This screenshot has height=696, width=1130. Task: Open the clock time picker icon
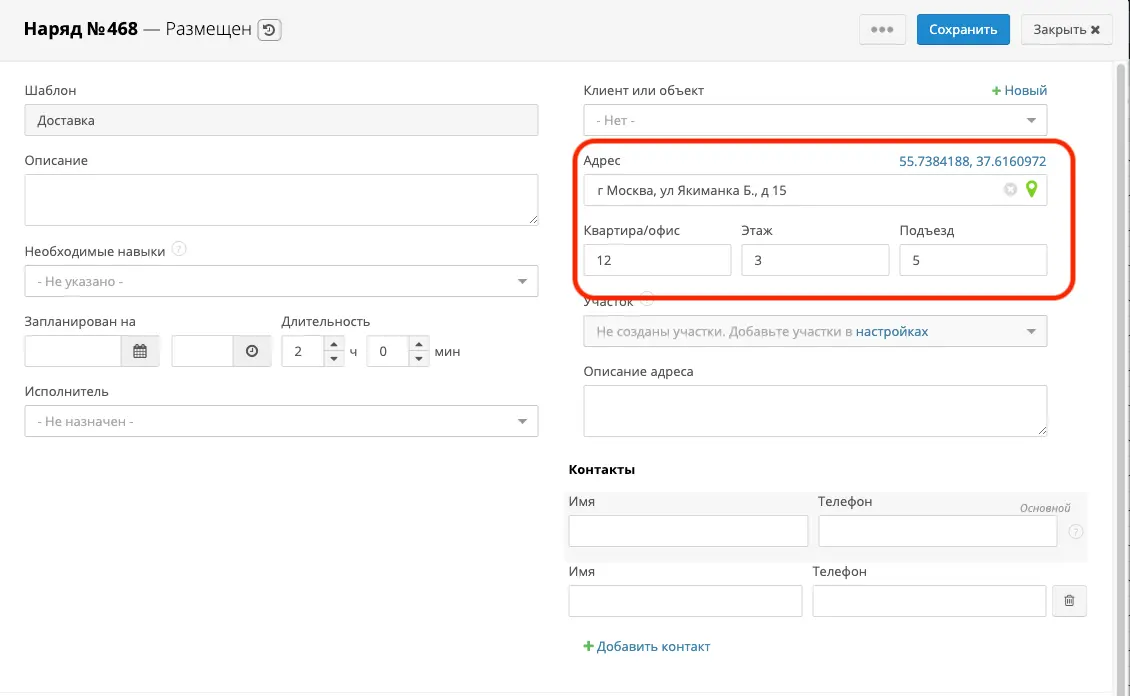[x=252, y=352]
